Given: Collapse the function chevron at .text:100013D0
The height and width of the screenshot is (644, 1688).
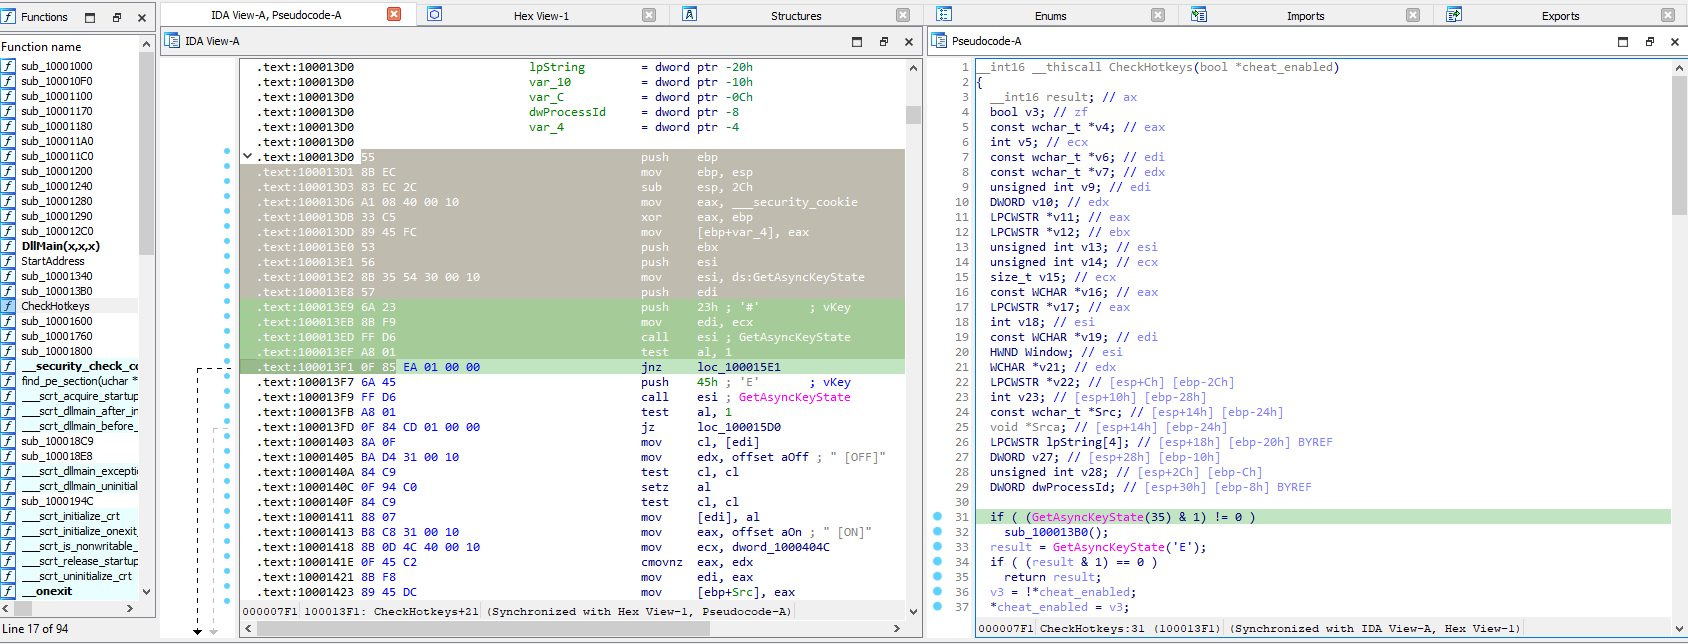Looking at the screenshot, I should (247, 157).
